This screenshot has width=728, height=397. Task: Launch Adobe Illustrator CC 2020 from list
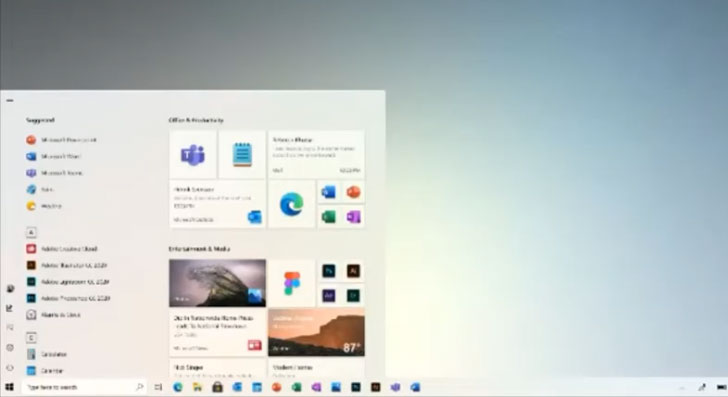point(67,265)
